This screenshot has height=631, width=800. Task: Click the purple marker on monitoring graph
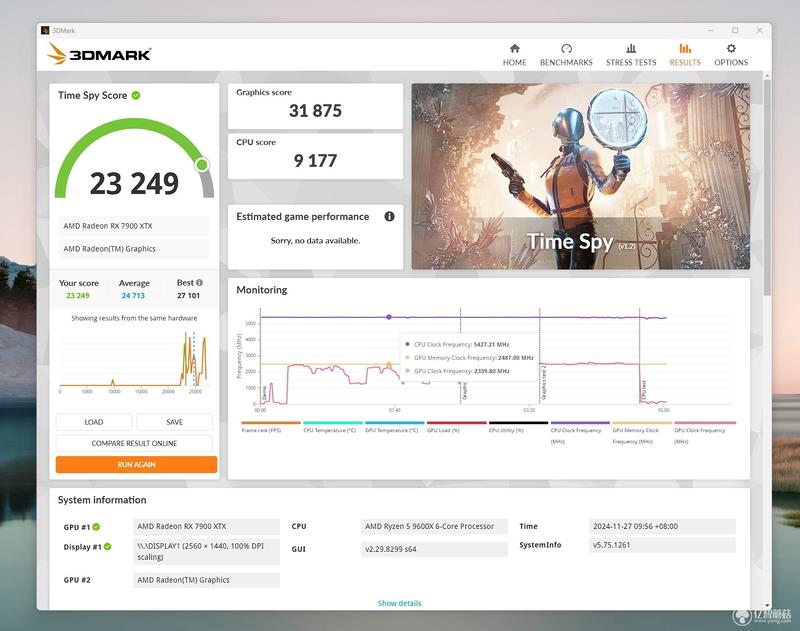click(389, 317)
